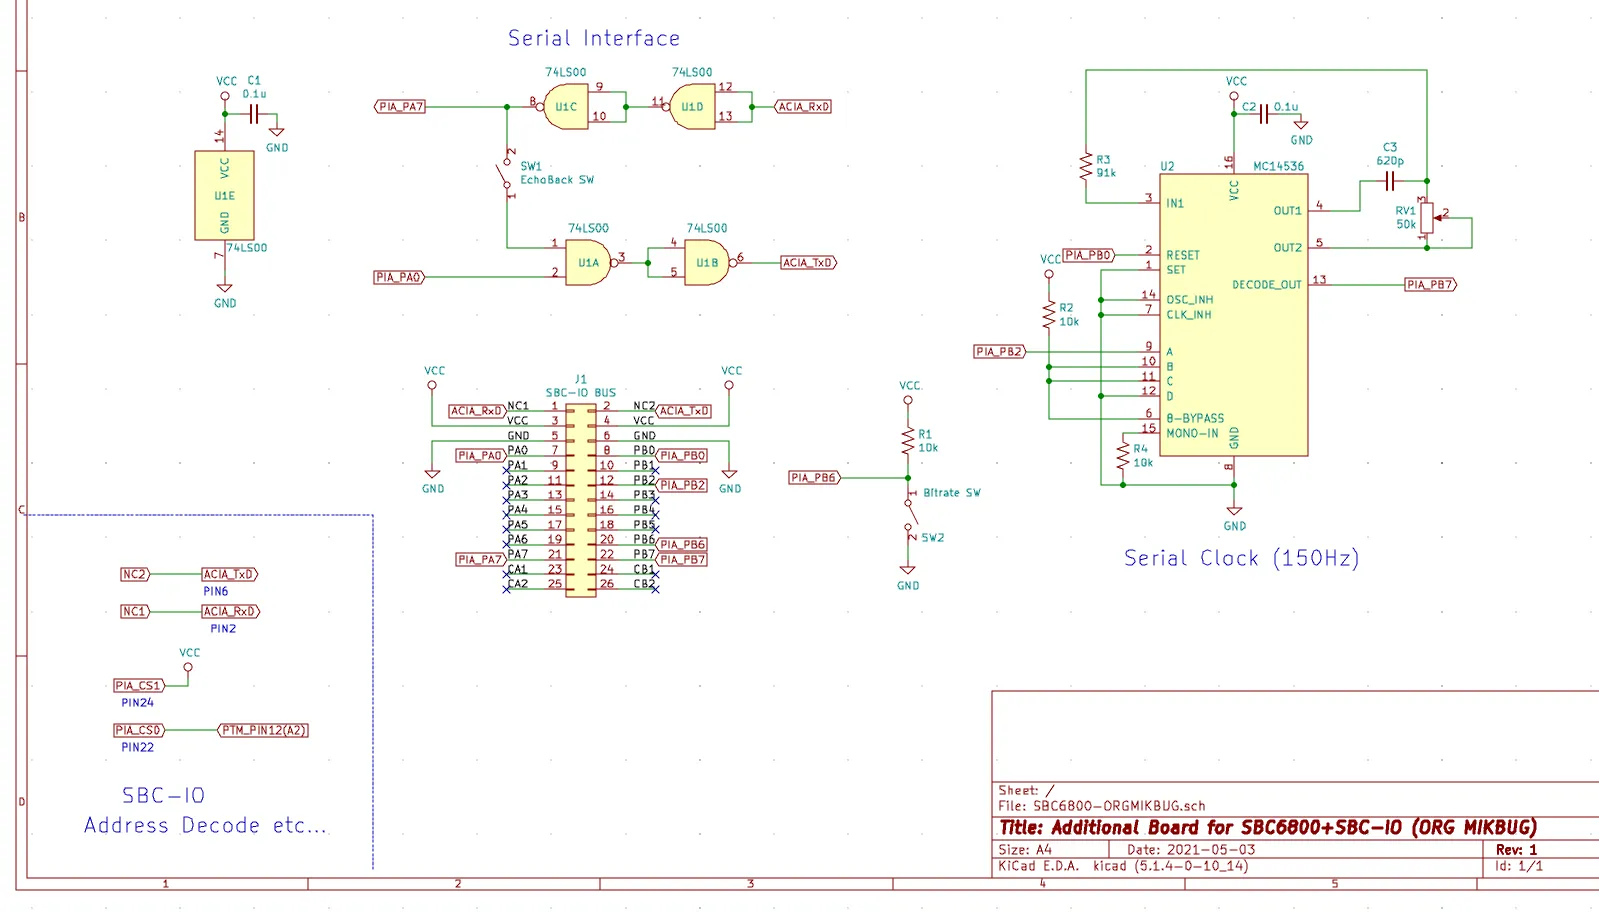Screen dimensions: 1599x913
Task: Click the C3 620p capacitor
Action: pos(1389,181)
